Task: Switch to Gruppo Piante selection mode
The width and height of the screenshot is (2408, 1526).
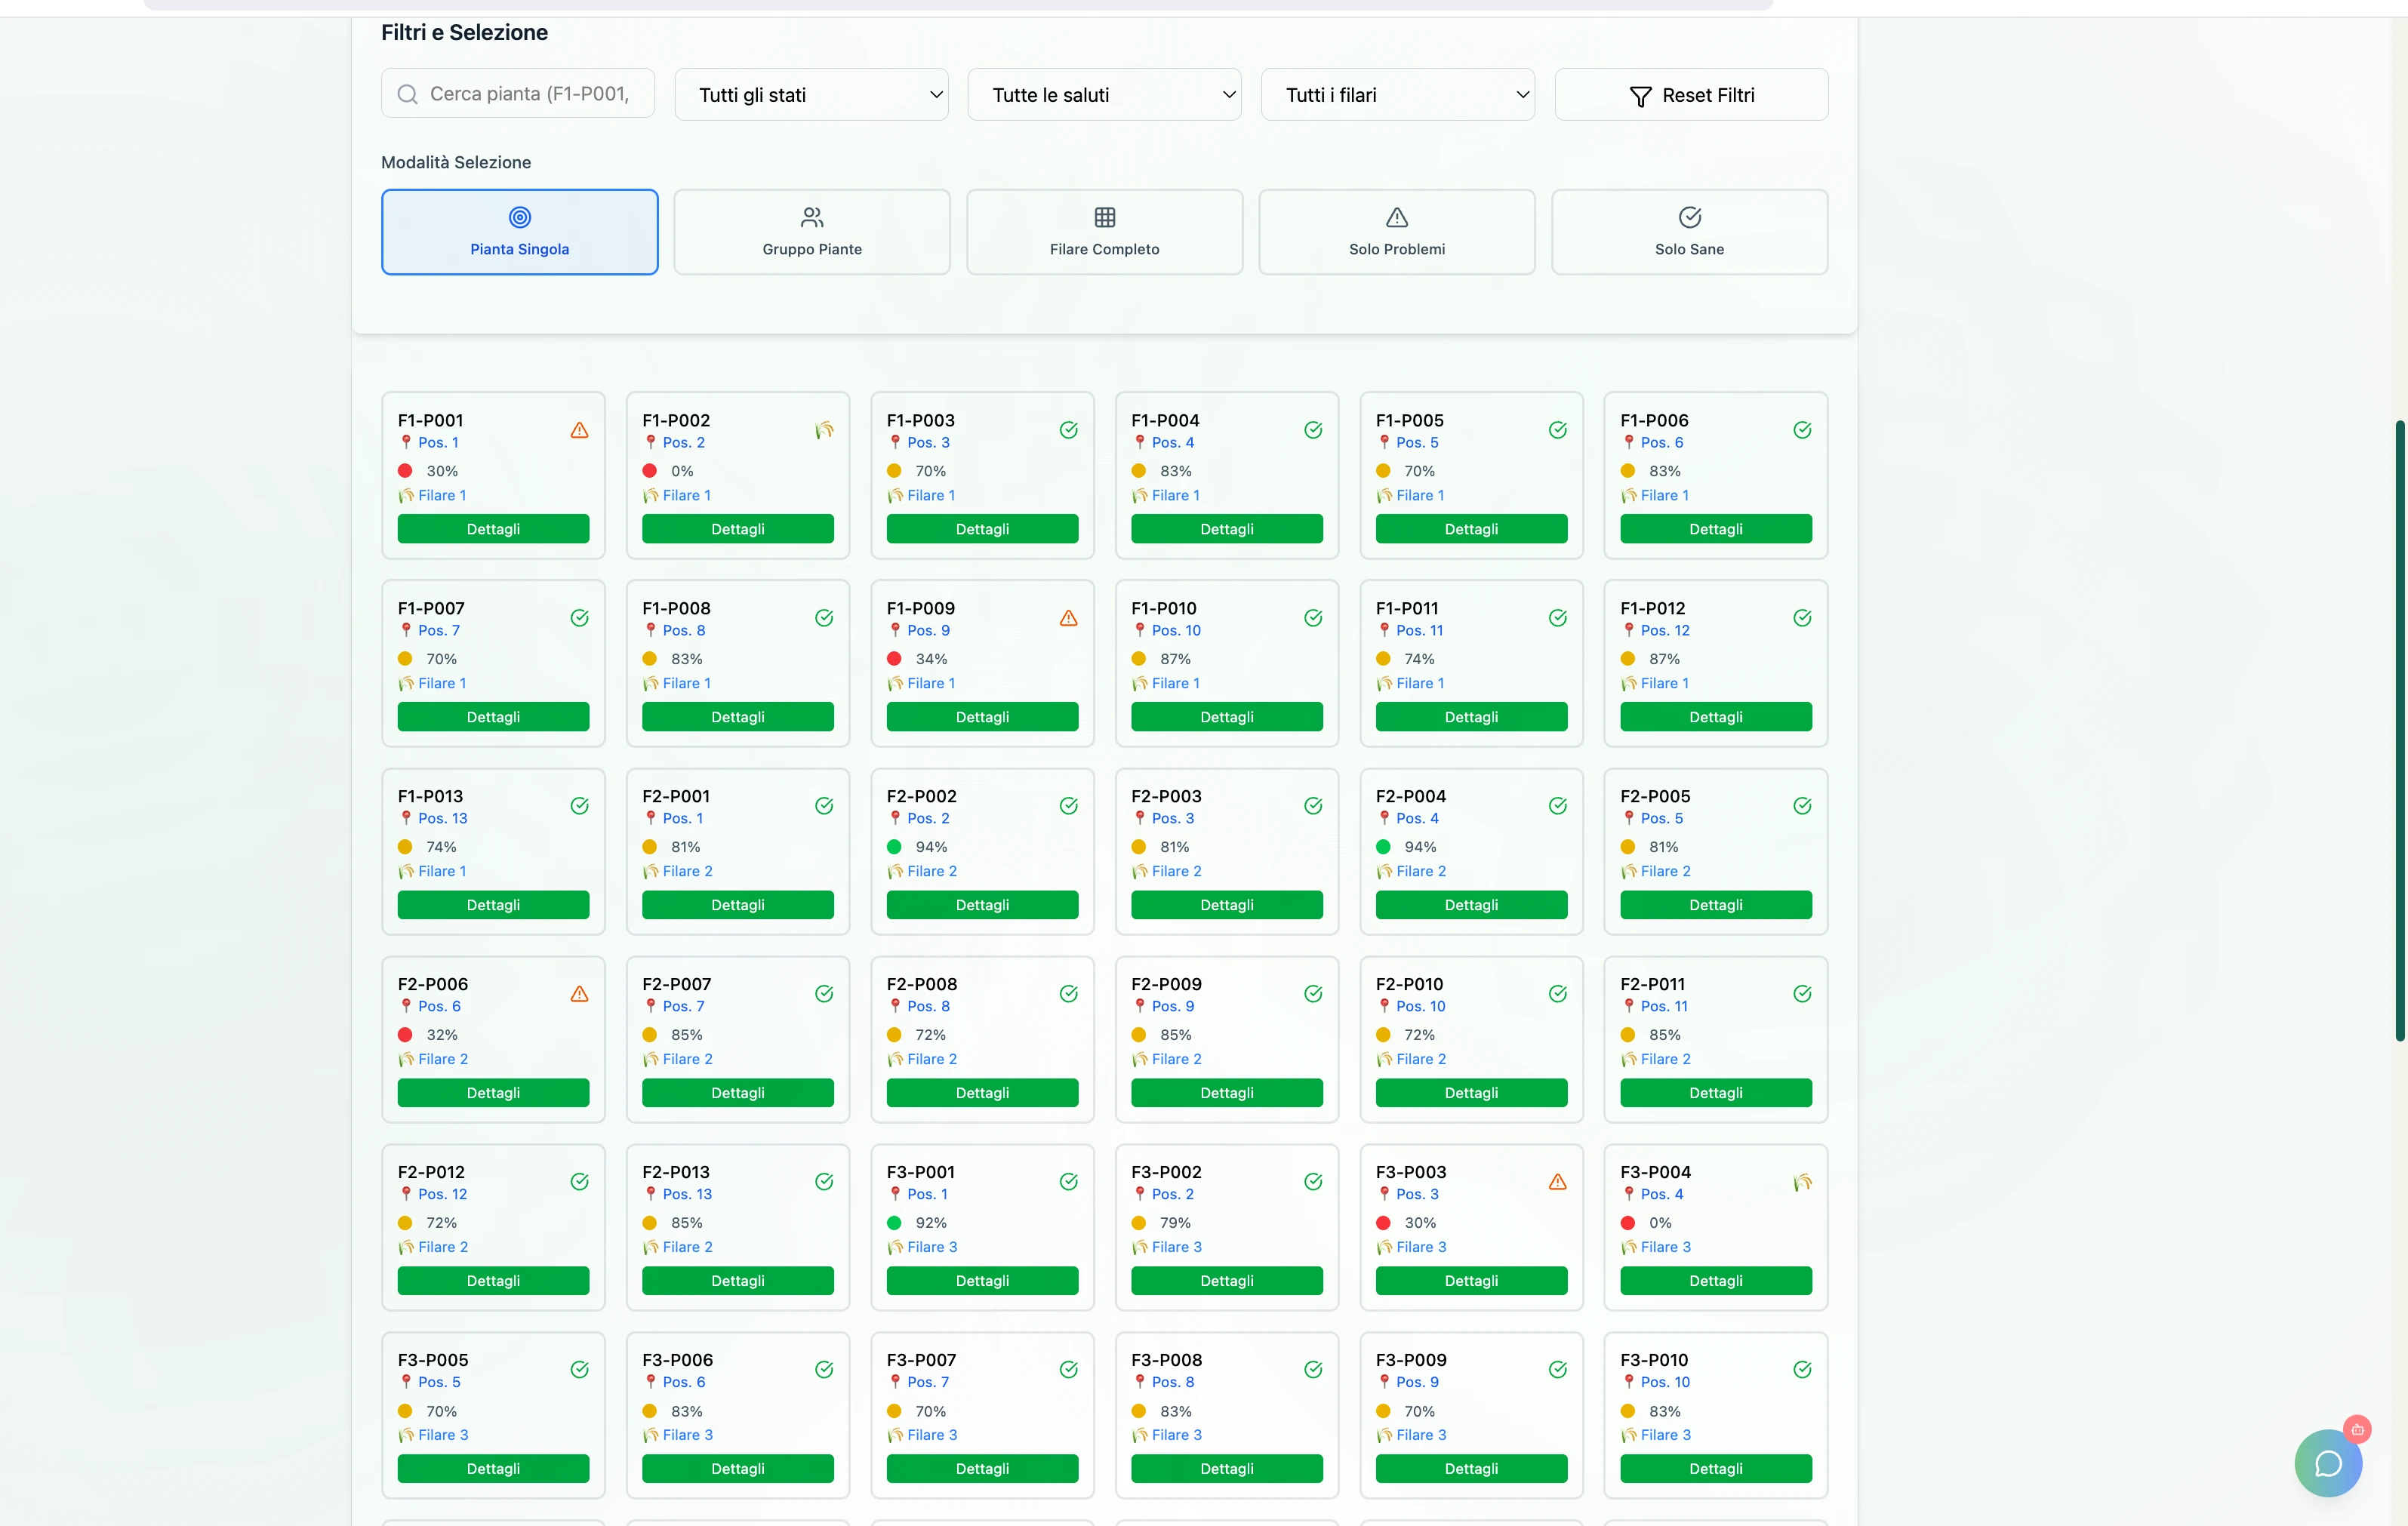Action: 812,232
